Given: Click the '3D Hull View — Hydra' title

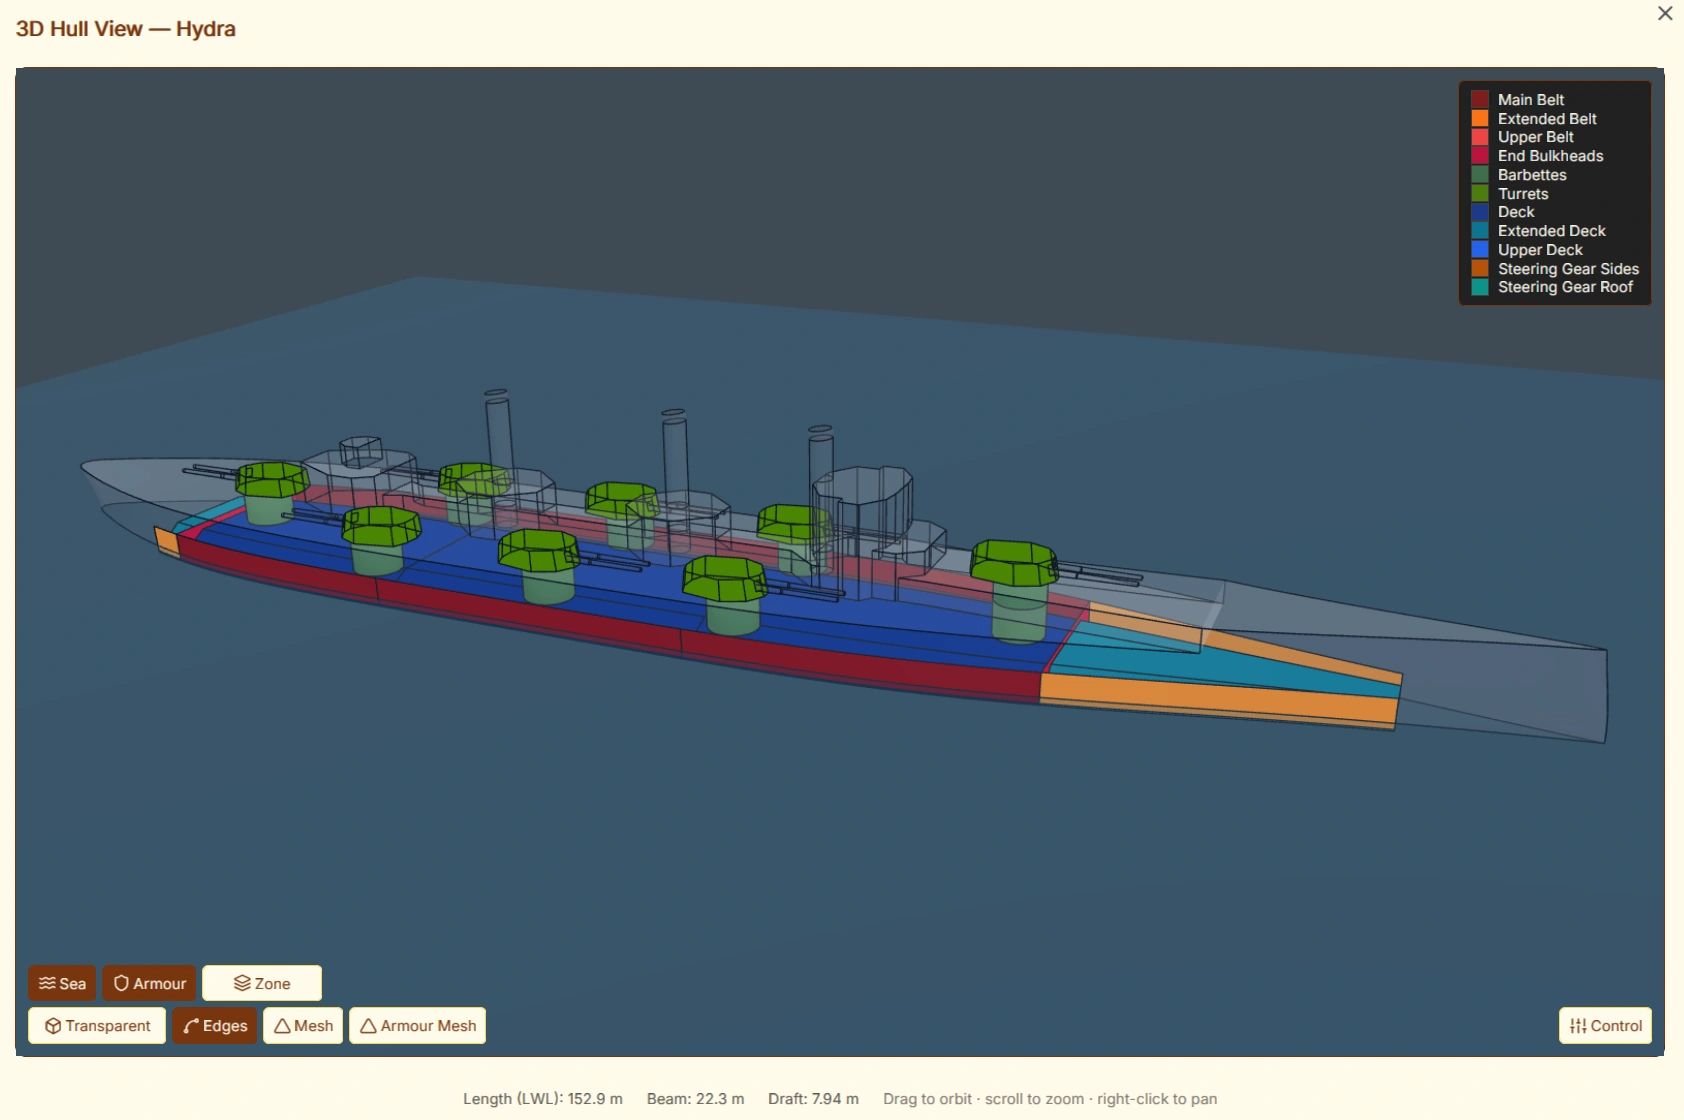Looking at the screenshot, I should point(126,29).
